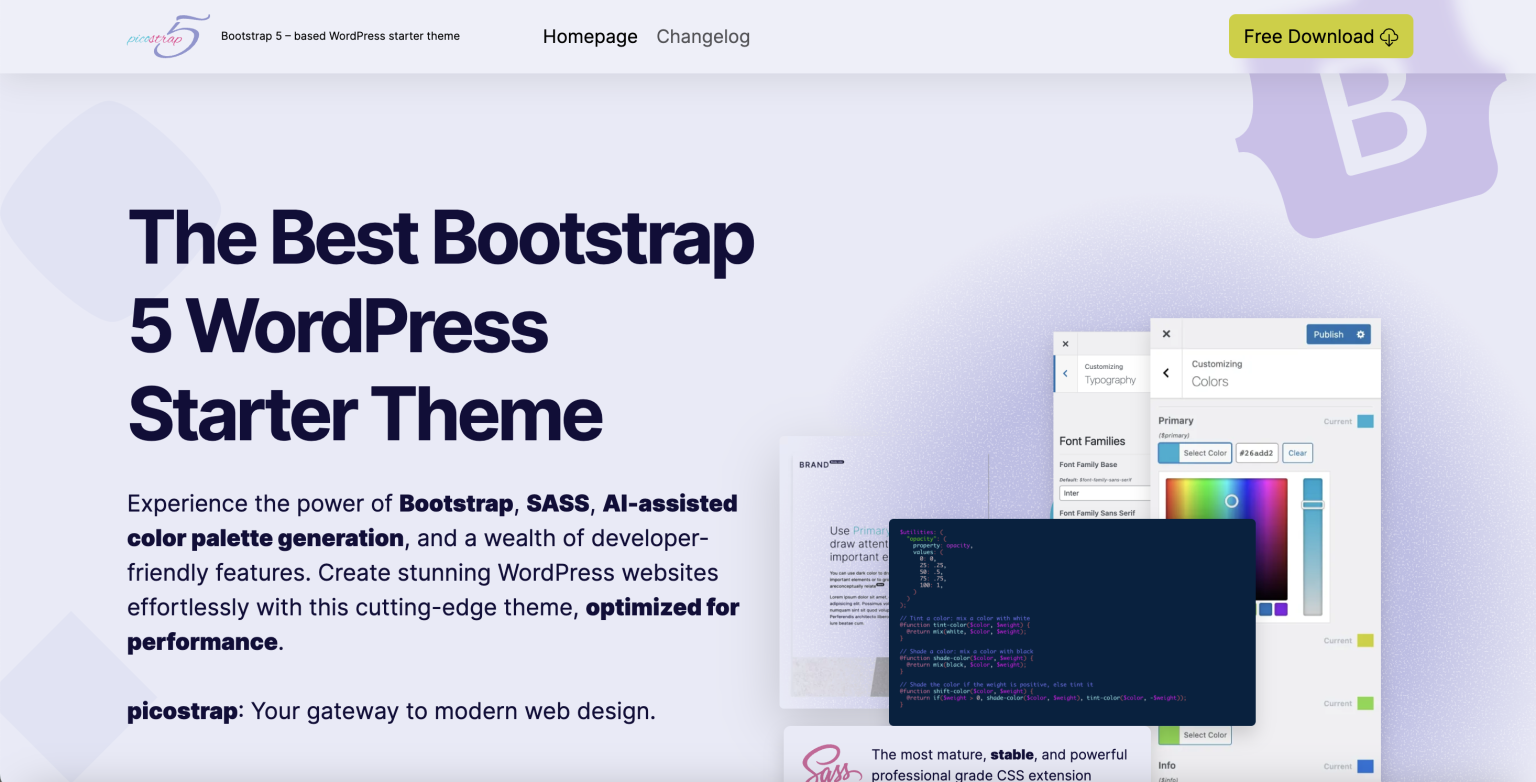Click the hex input showing #26add2
The image size is (1536, 782).
pyautogui.click(x=1256, y=452)
